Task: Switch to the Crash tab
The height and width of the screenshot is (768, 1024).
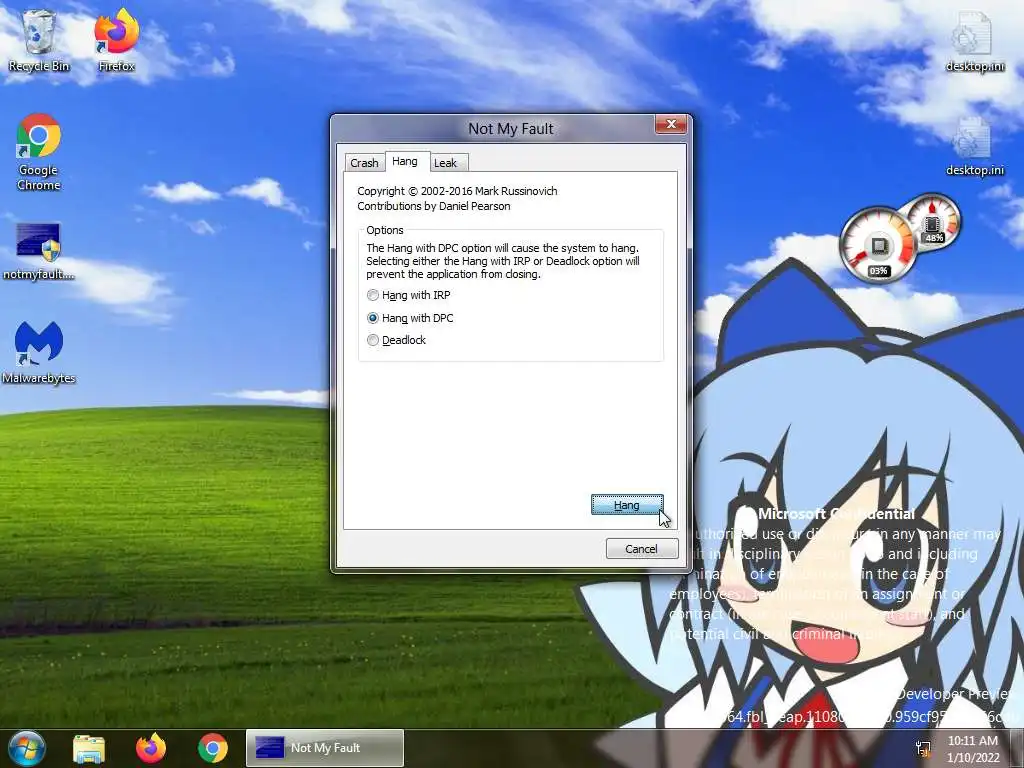Action: [x=364, y=163]
